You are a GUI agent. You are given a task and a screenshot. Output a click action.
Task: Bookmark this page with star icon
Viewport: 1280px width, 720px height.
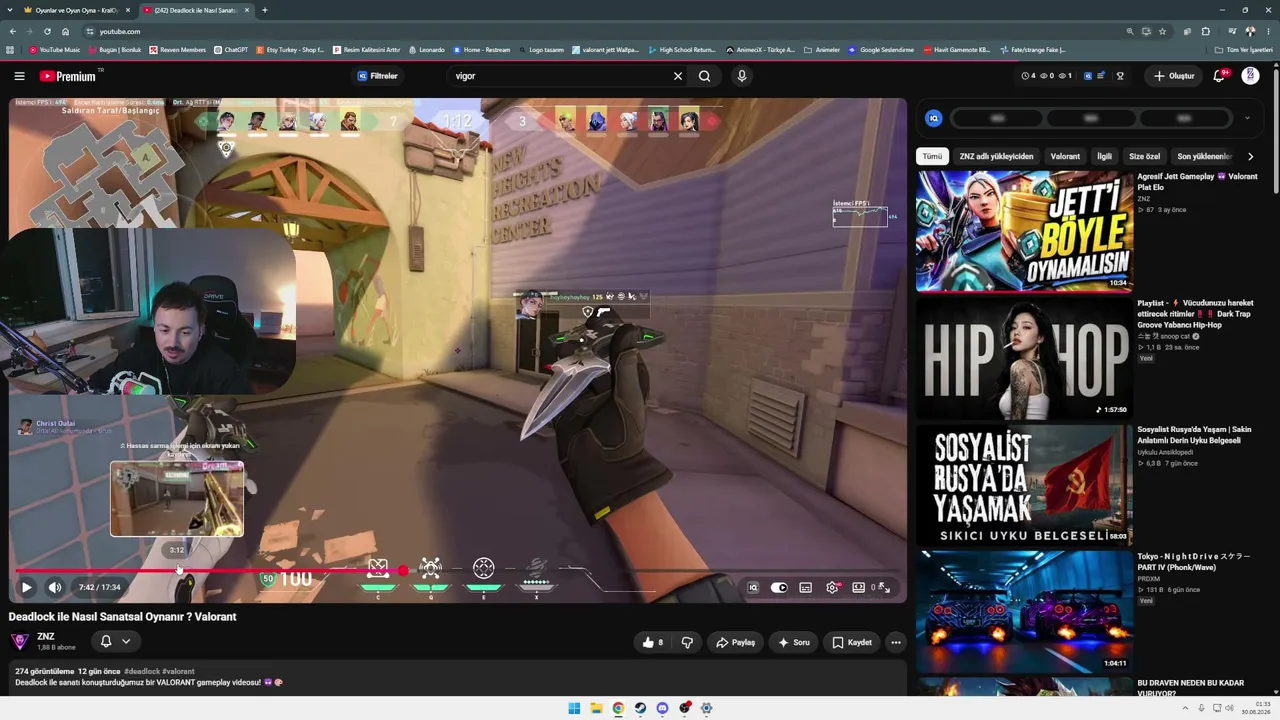tap(1163, 31)
